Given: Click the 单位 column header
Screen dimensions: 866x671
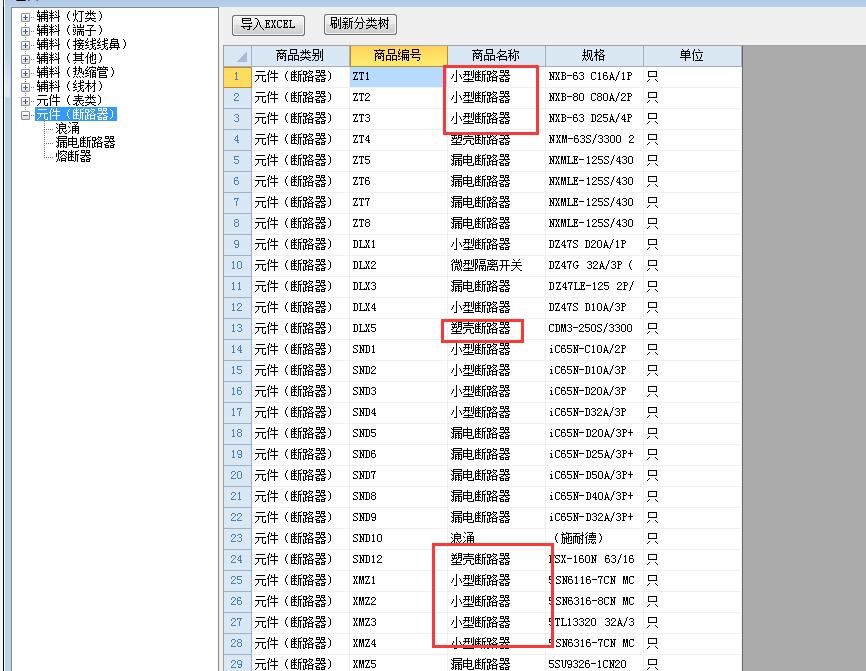Looking at the screenshot, I should click(x=691, y=55).
